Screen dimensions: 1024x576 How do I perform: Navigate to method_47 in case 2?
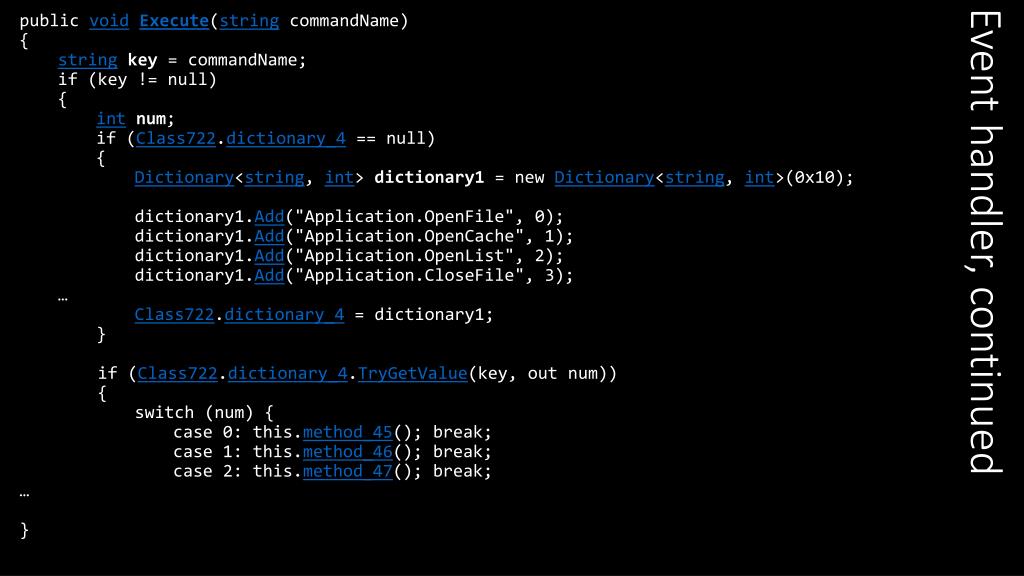tap(347, 472)
